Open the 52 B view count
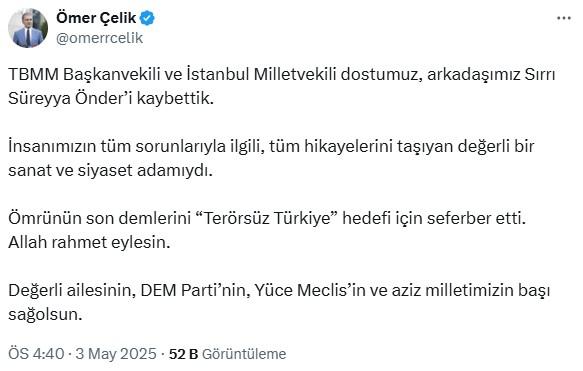 183,354
